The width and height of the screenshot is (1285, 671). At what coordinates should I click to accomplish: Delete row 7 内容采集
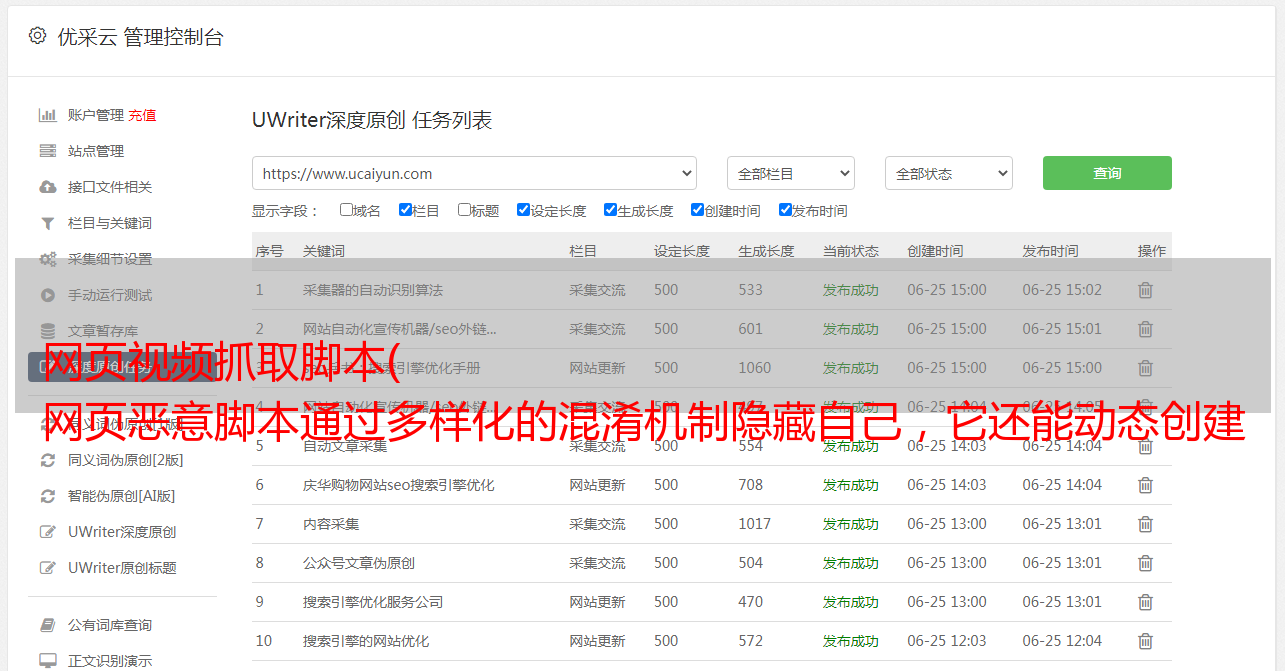coord(1145,524)
